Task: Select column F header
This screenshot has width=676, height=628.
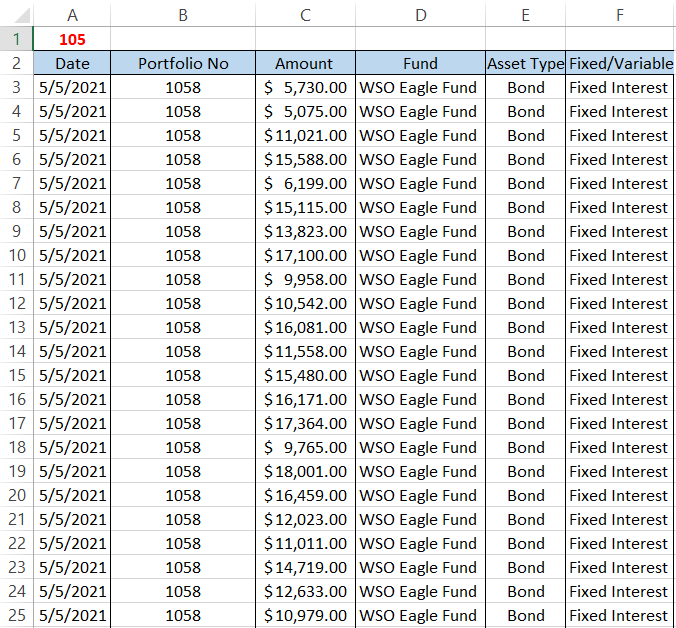Action: click(x=620, y=15)
